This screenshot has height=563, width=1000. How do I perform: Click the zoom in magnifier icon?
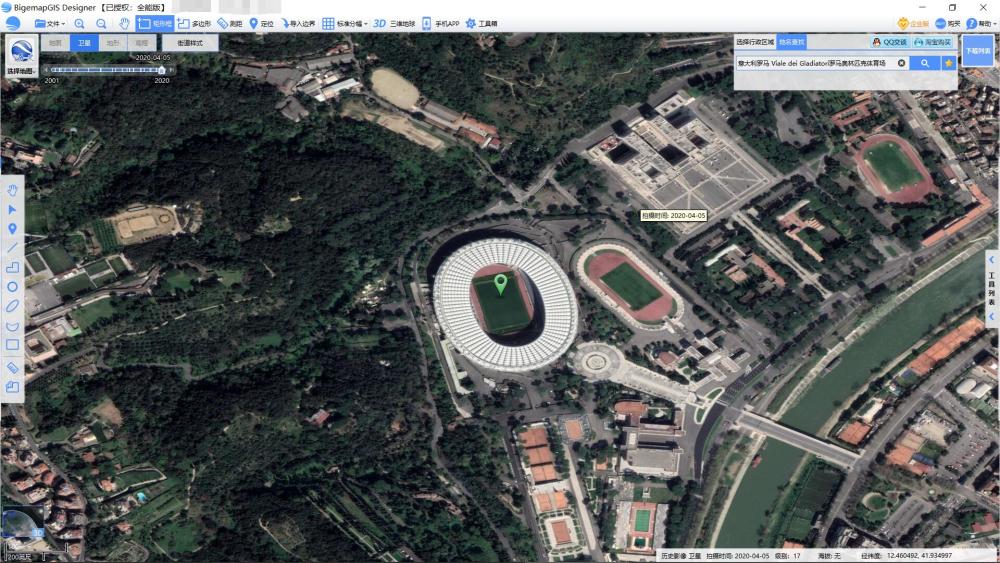[x=79, y=24]
